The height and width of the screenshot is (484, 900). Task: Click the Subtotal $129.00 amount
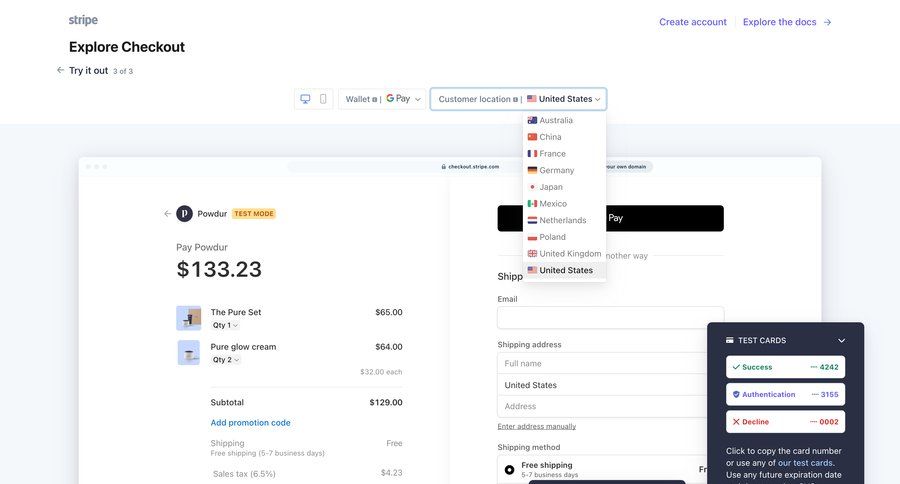[x=386, y=402]
